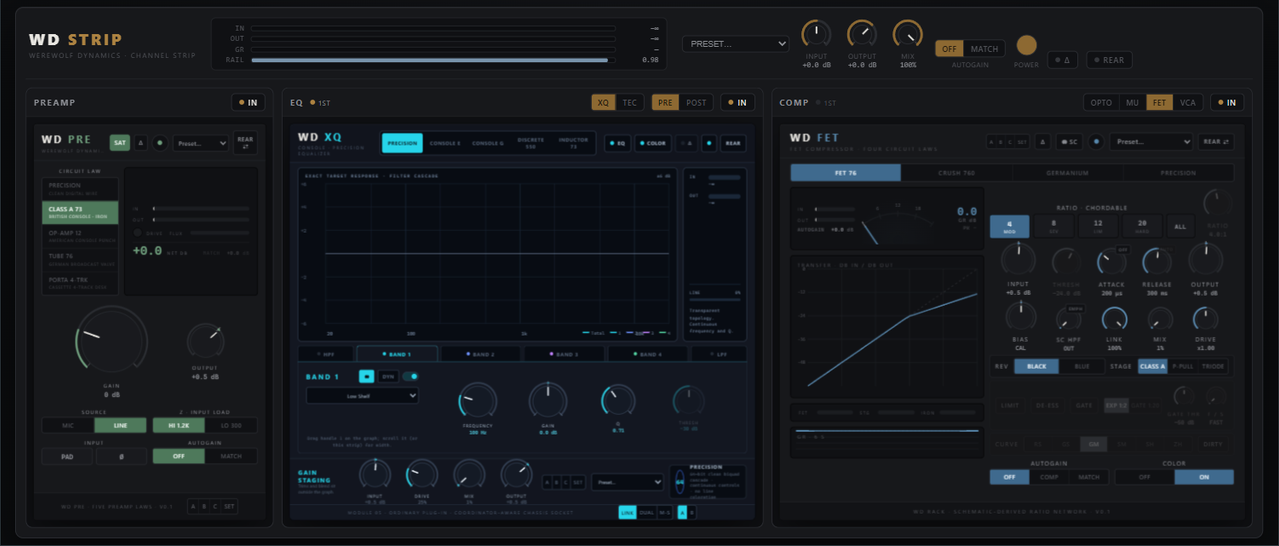Toggle the Band 1 enable switch next to DYN
The image size is (1279, 546).
click(410, 376)
